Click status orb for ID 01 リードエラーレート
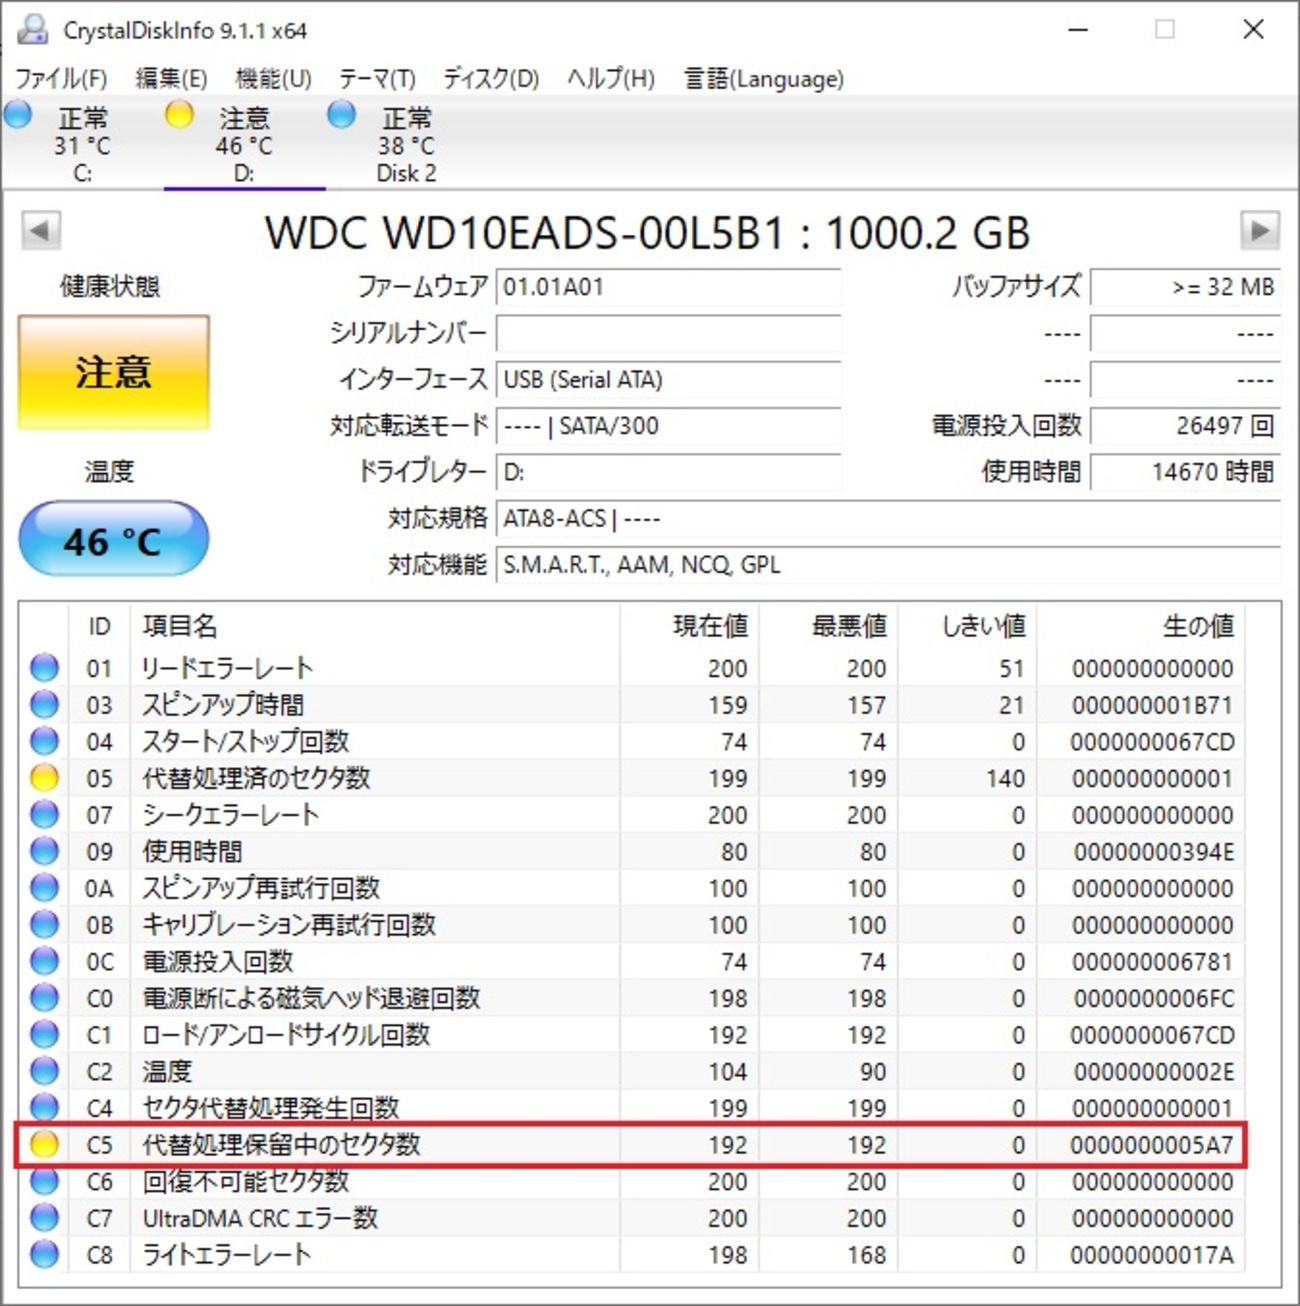The width and height of the screenshot is (1300, 1306). tap(44, 667)
